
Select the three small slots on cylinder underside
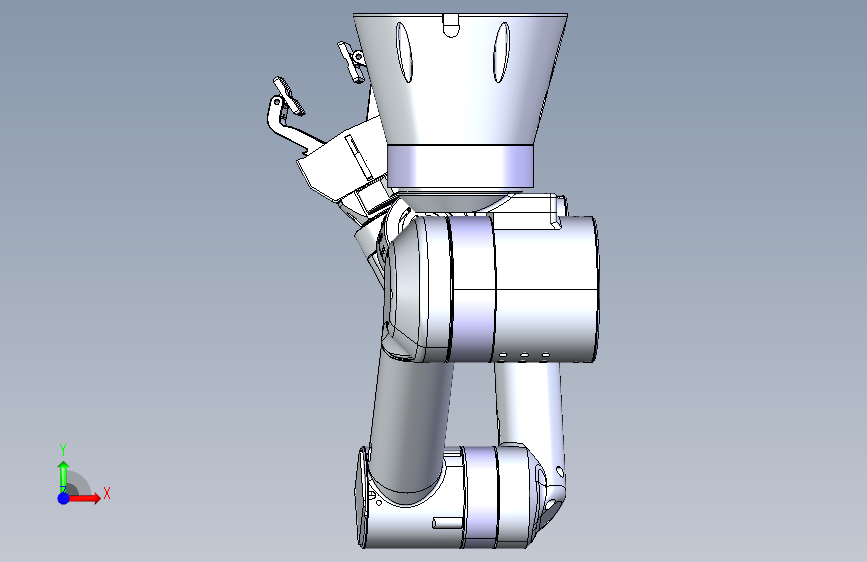point(524,356)
